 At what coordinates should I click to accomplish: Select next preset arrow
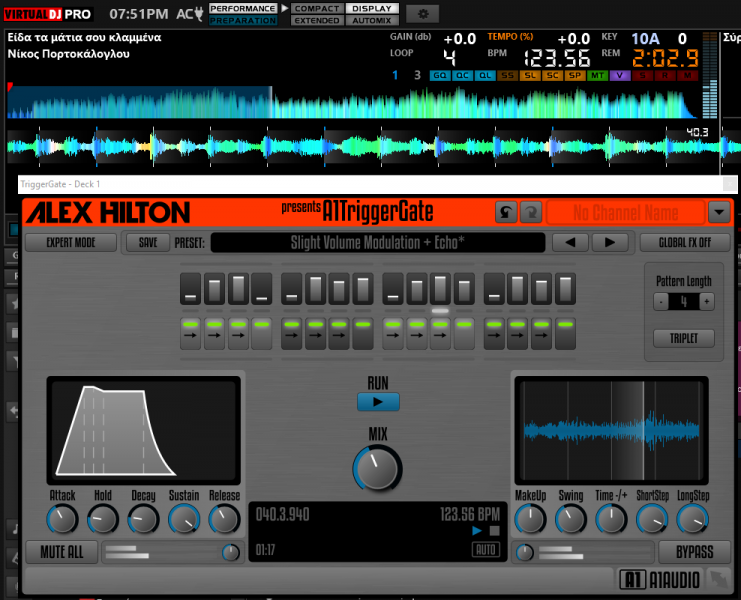pos(610,242)
